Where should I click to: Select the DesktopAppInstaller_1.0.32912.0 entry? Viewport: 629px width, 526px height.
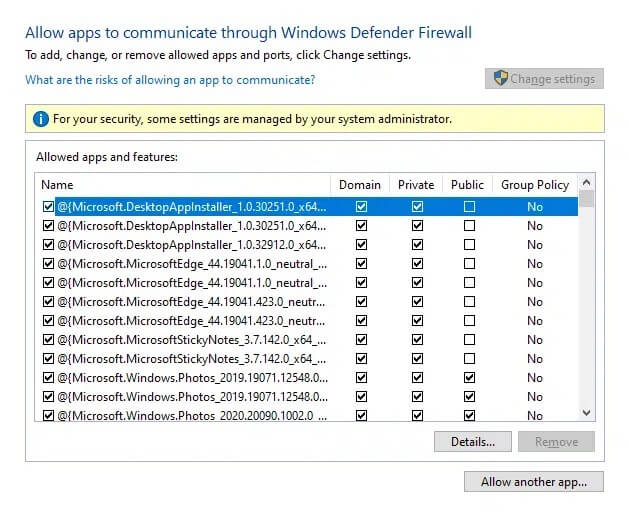[x=192, y=245]
